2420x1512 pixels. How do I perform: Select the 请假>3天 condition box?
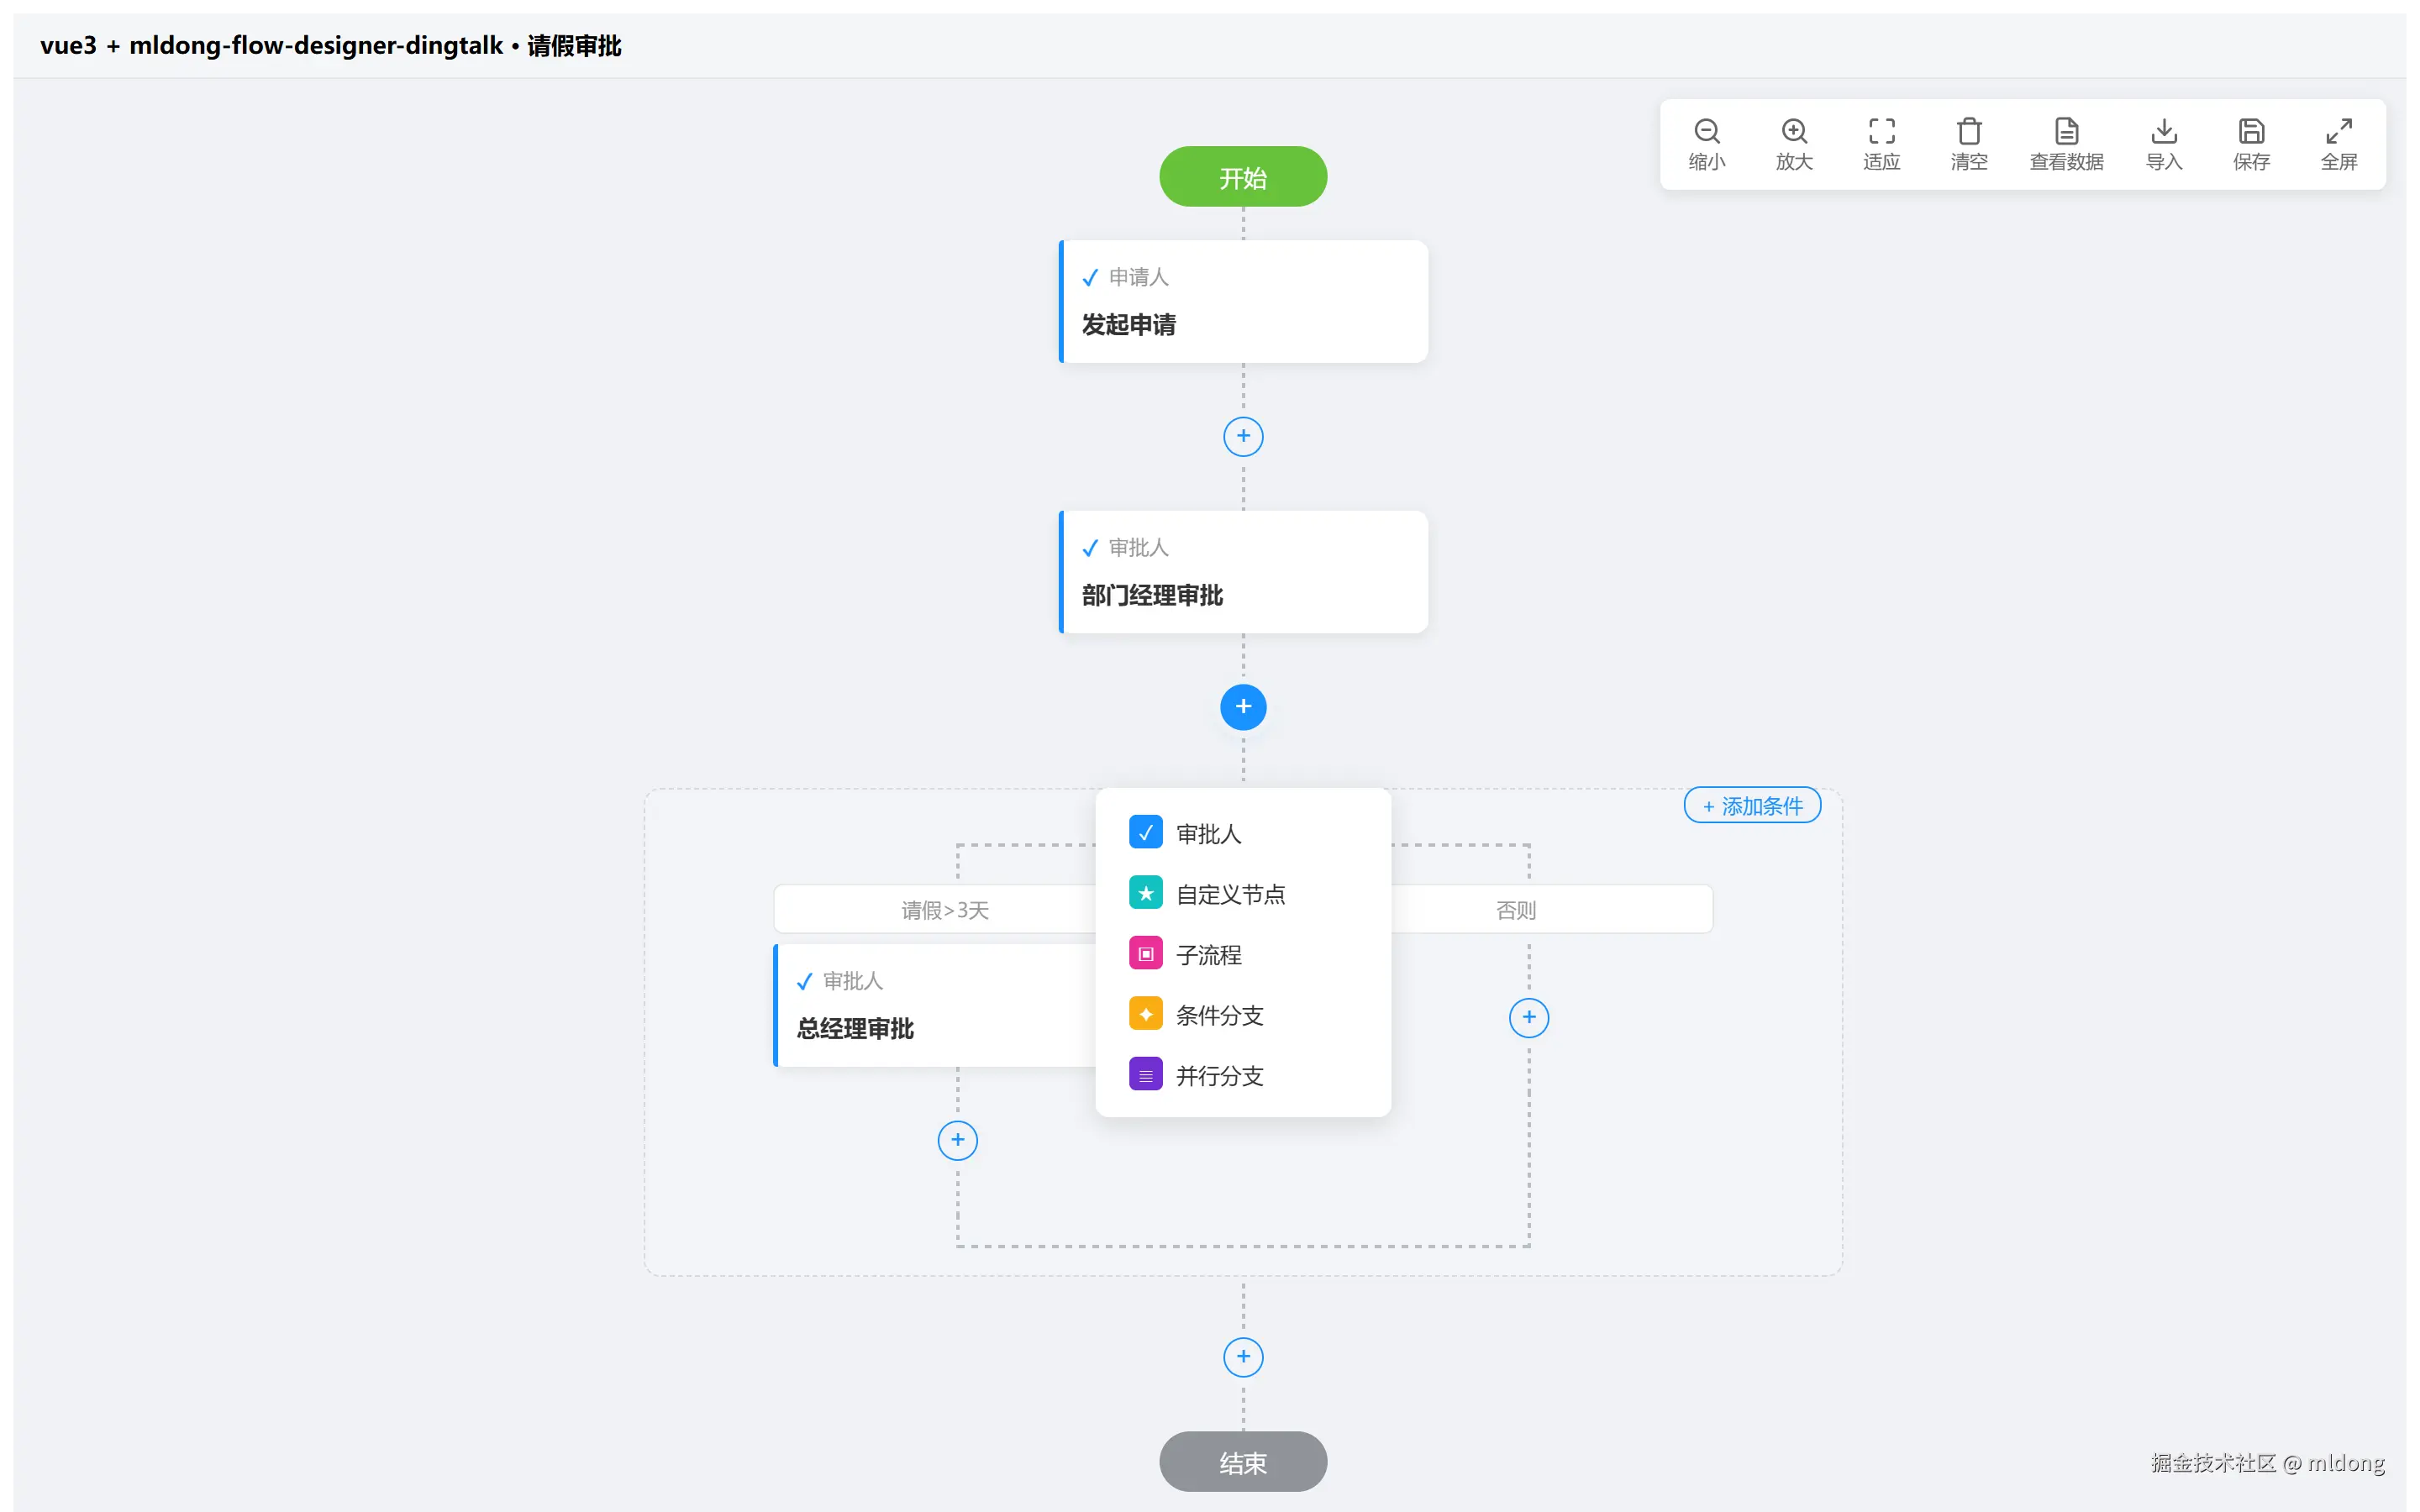[935, 909]
